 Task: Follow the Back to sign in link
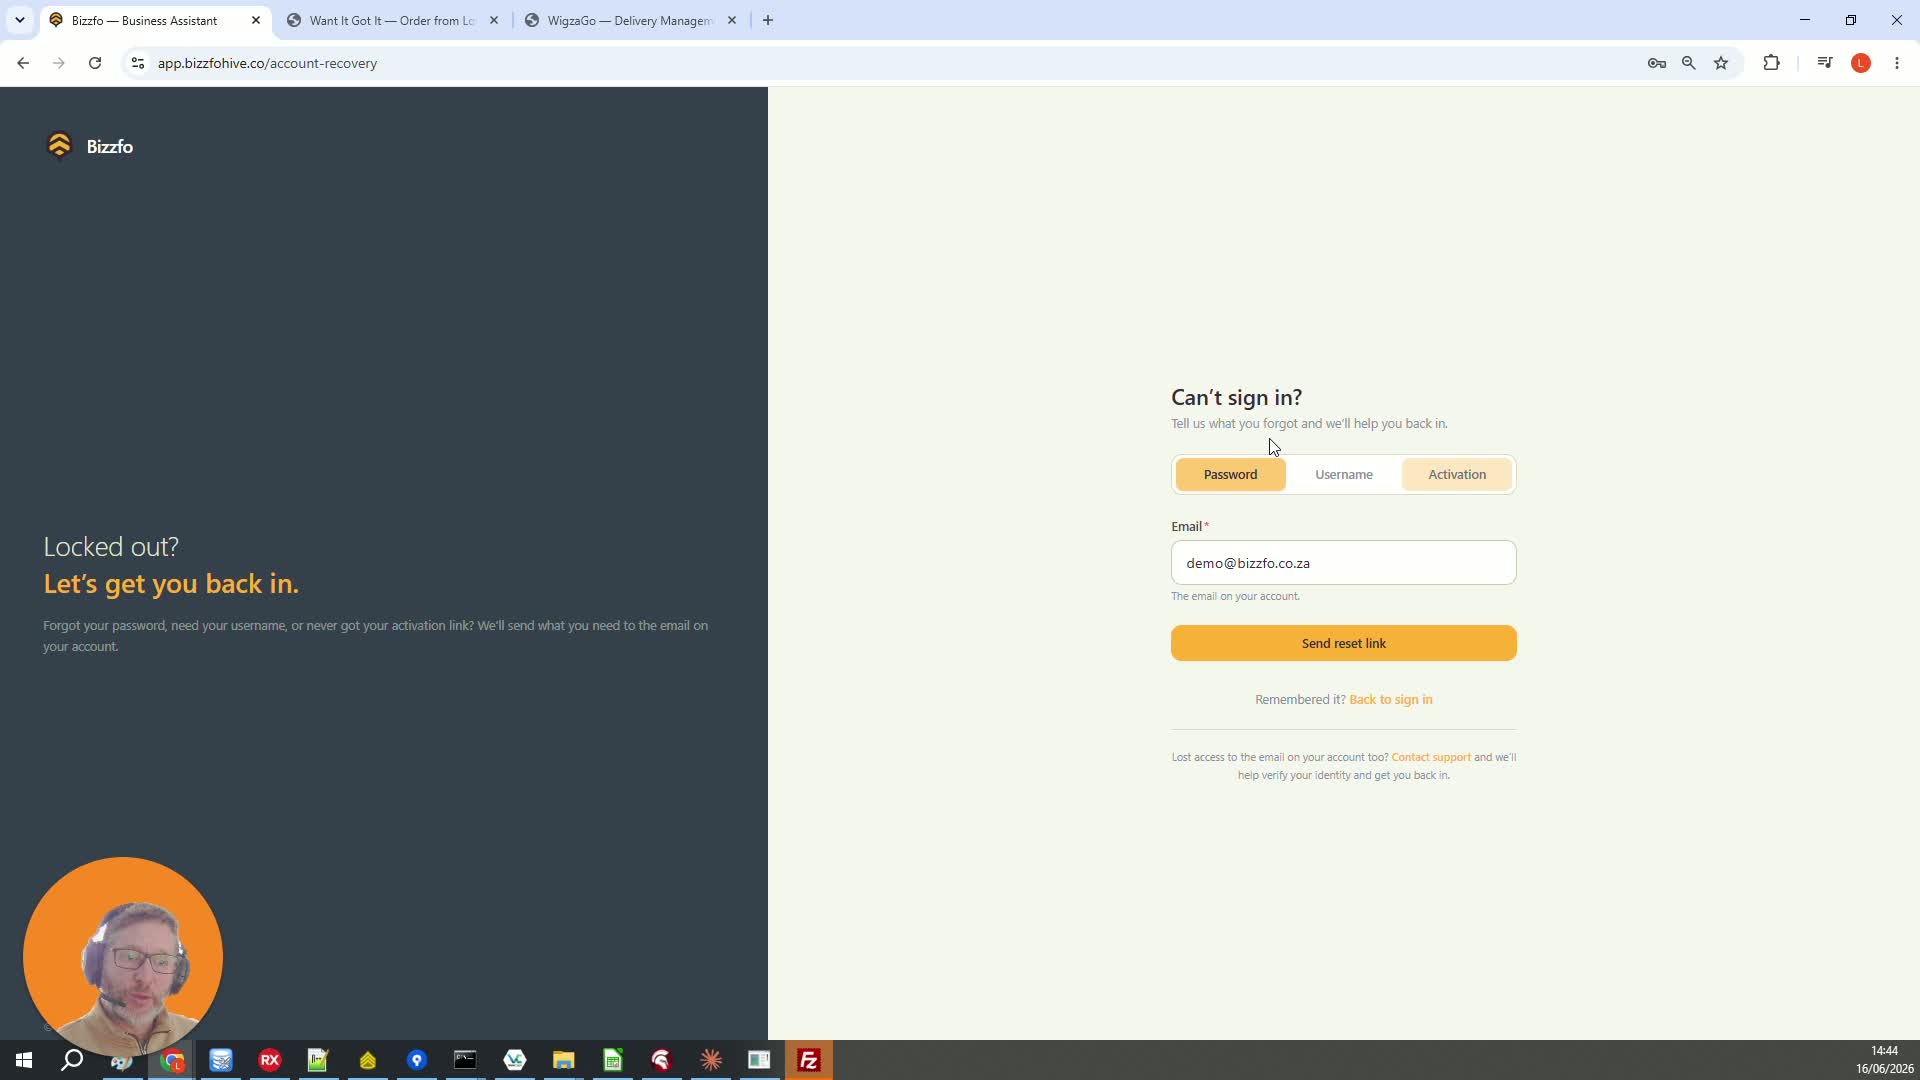tap(1391, 700)
